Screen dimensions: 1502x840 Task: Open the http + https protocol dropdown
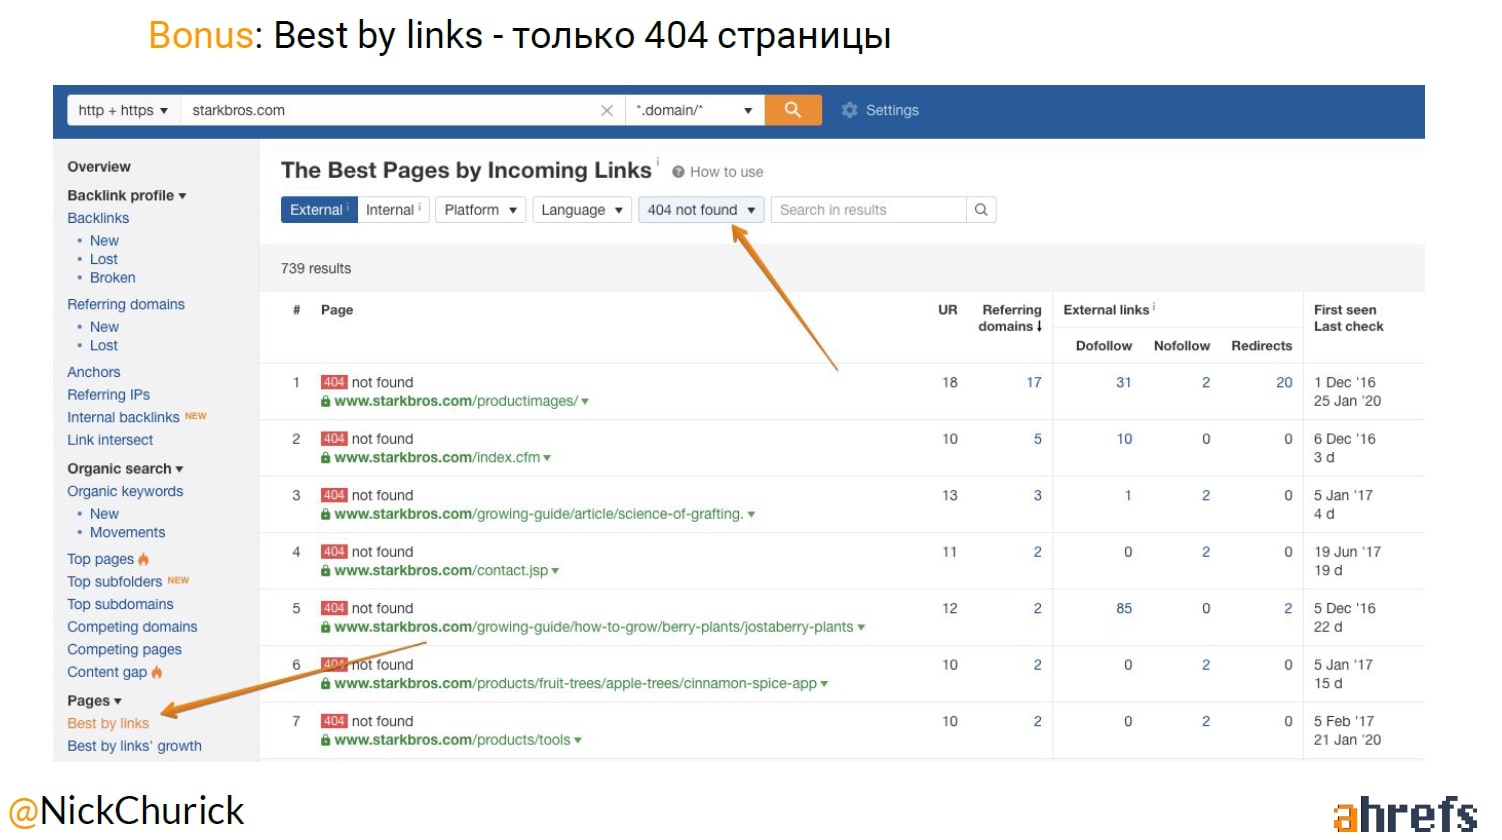pyautogui.click(x=123, y=110)
